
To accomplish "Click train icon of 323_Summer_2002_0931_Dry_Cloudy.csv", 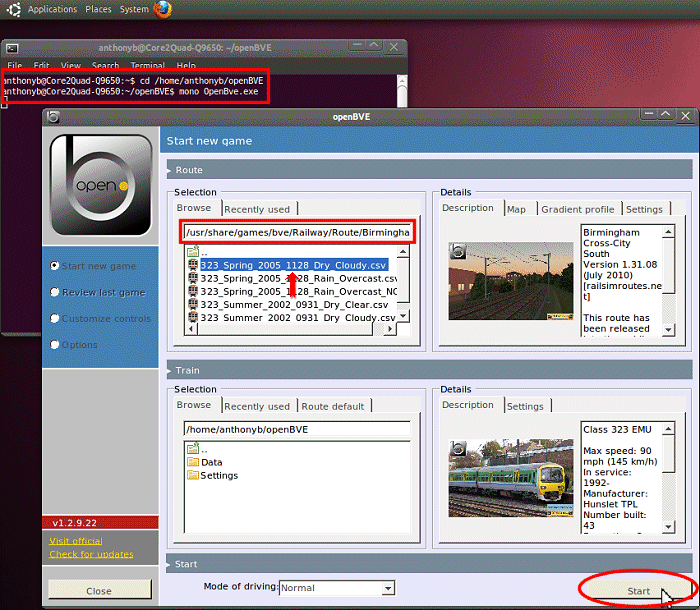I will [193, 318].
